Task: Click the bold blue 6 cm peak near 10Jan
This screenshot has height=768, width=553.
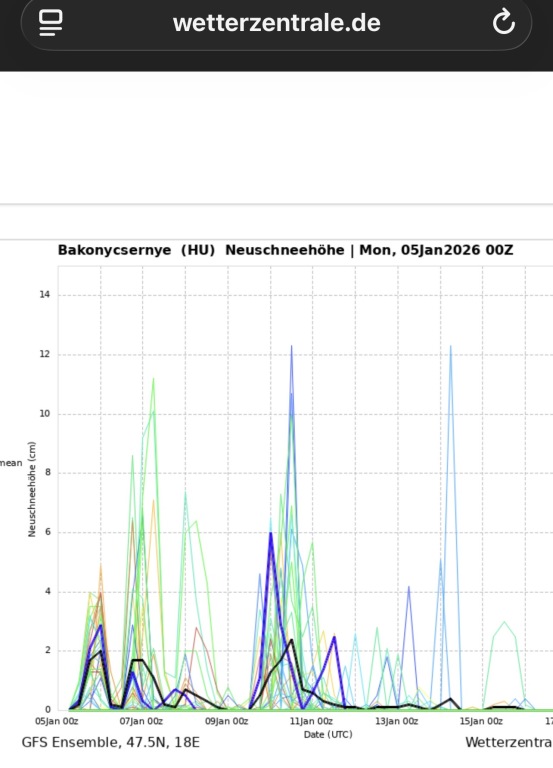Action: pyautogui.click(x=270, y=534)
